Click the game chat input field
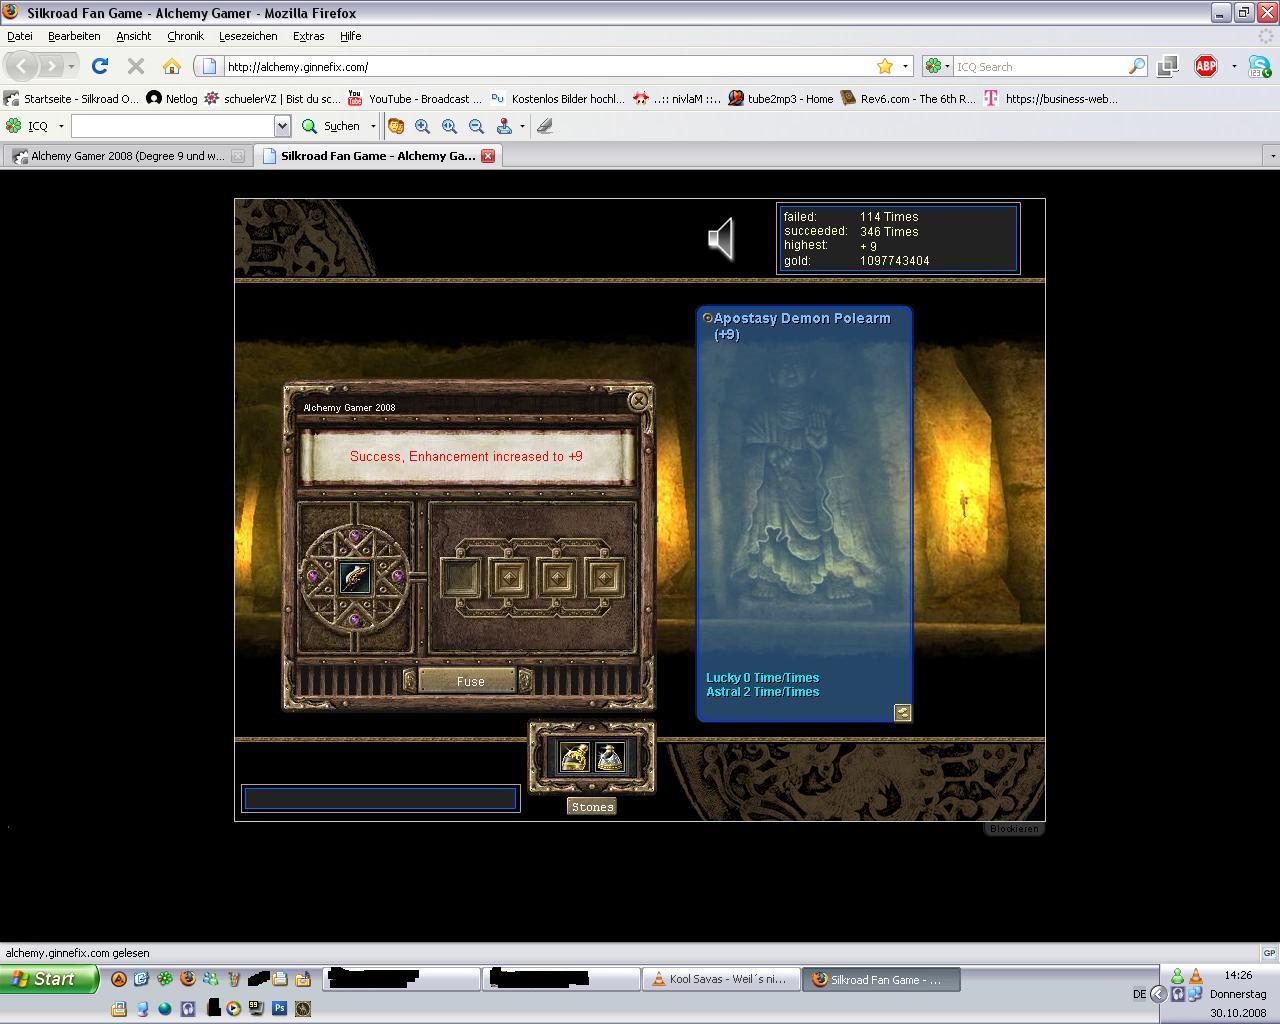Screen dimensions: 1280x1024 pos(380,798)
